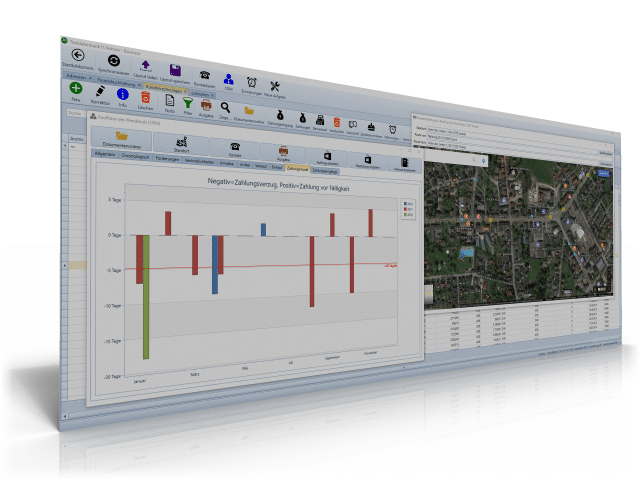640x480 pixels.
Task: Click the blue CRM person icon
Action: (x=229, y=79)
